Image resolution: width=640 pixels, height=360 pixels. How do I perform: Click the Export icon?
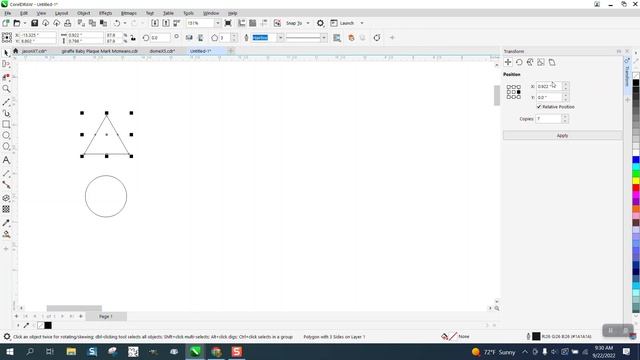pos(166,23)
